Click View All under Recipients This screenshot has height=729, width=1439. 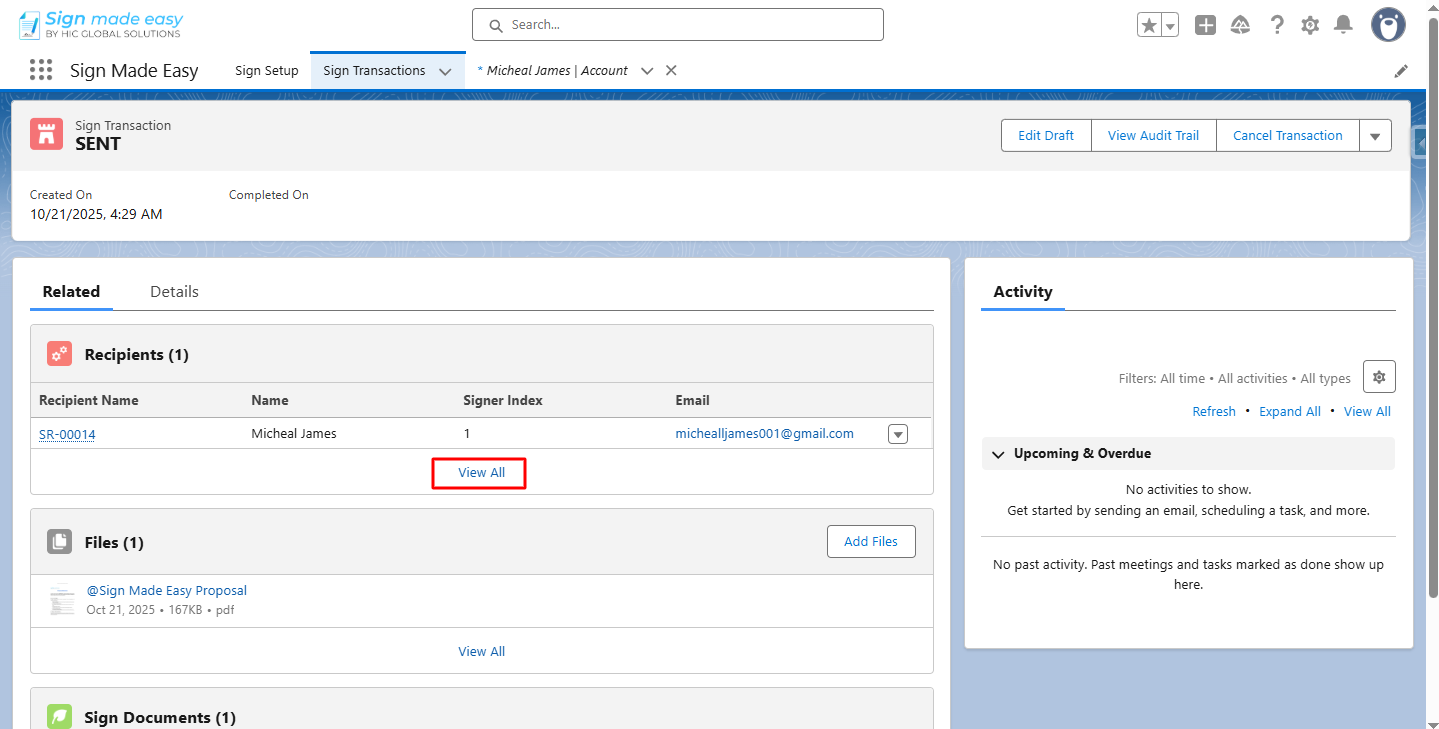pos(481,473)
